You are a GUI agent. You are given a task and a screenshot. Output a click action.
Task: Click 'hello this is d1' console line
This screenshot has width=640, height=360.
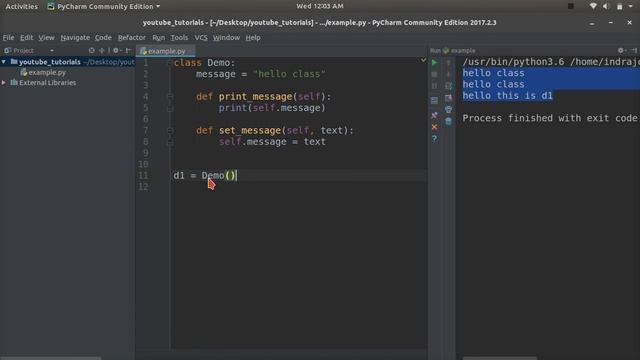(x=507, y=96)
